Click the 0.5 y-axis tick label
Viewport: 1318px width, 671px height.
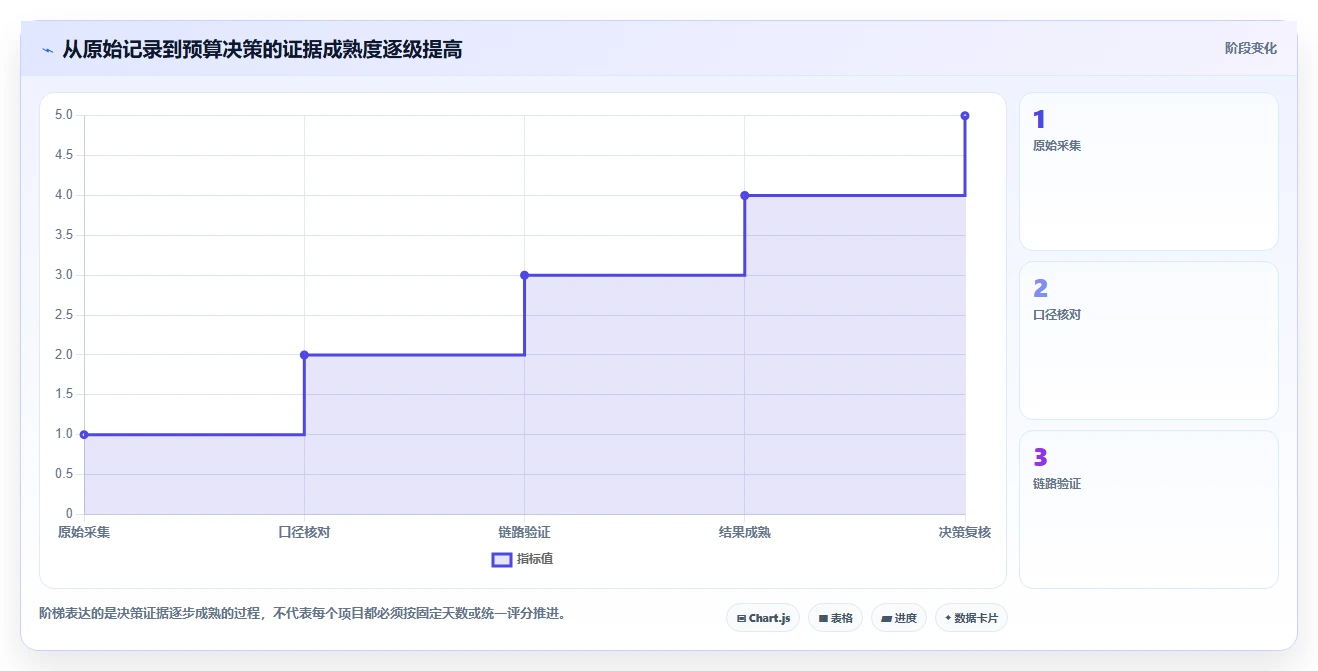pos(64,474)
